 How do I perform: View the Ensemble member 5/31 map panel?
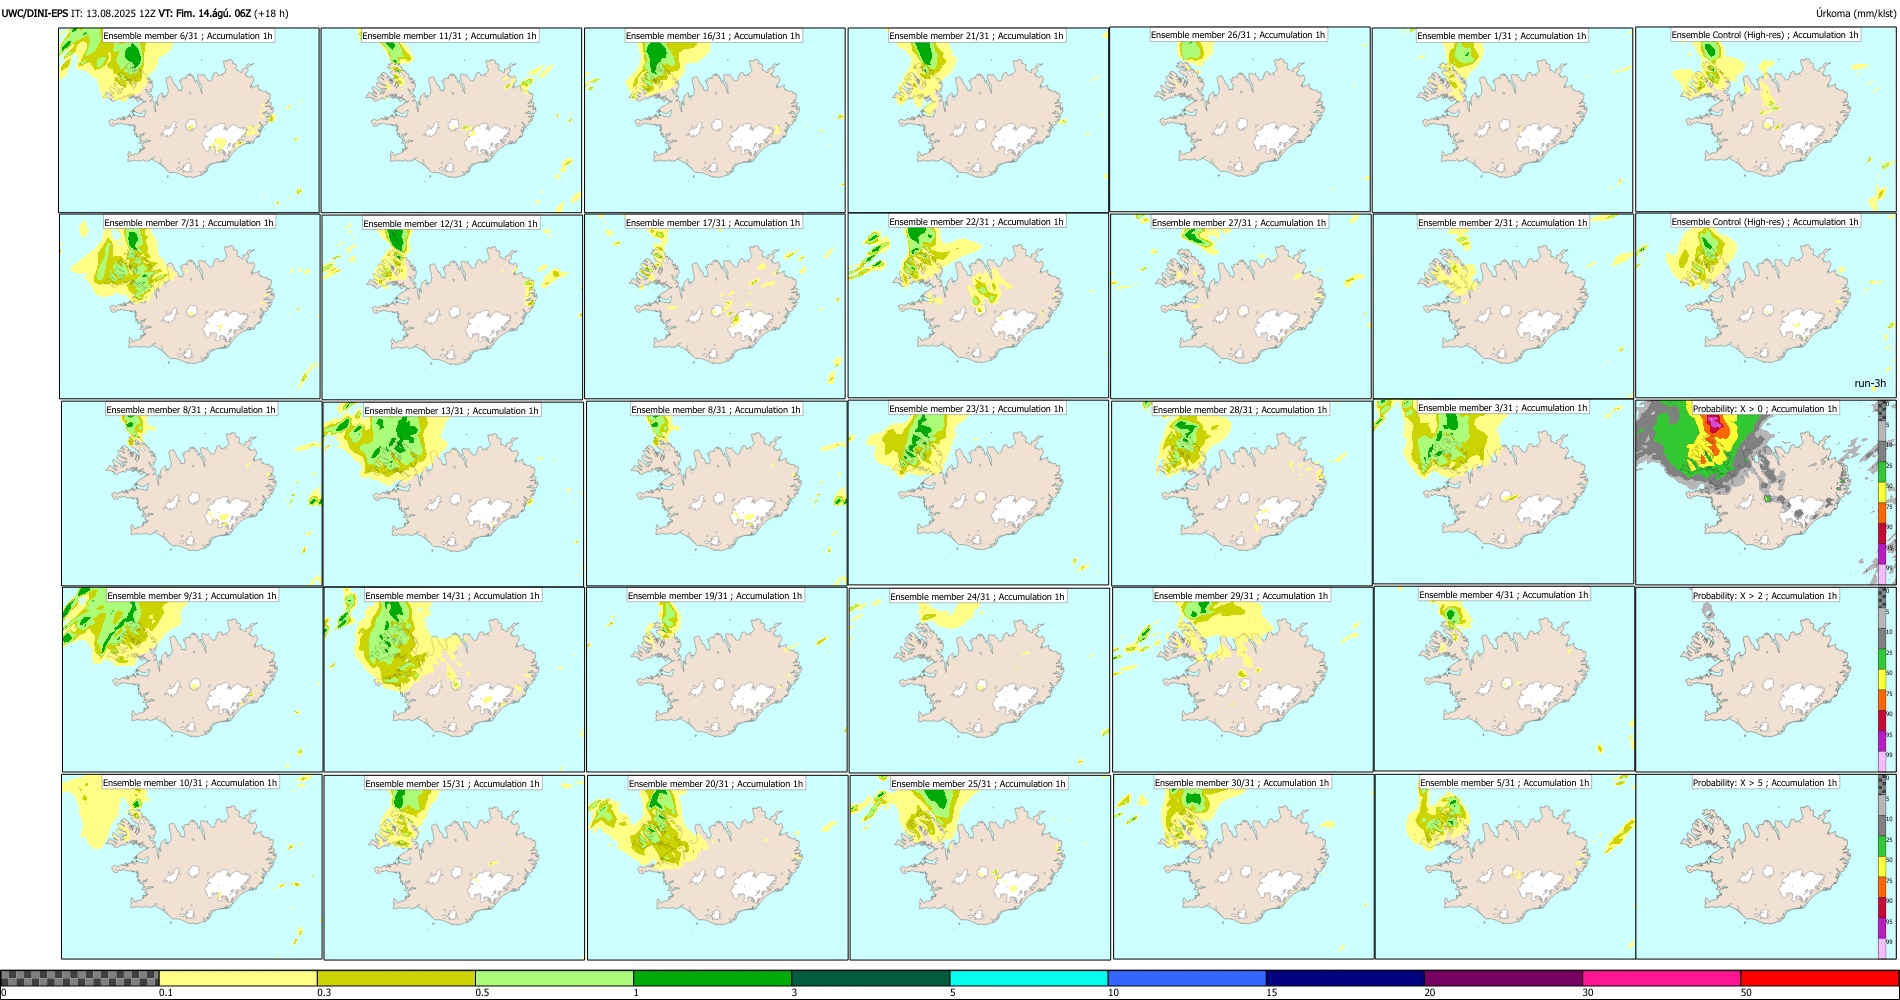(1505, 866)
